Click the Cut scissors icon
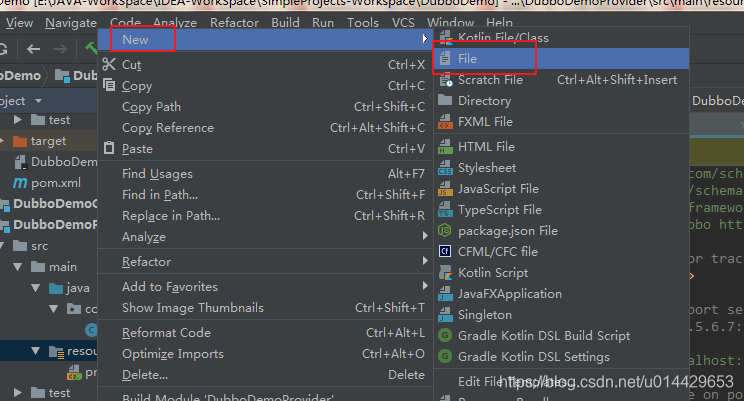The height and width of the screenshot is (401, 744). point(109,65)
